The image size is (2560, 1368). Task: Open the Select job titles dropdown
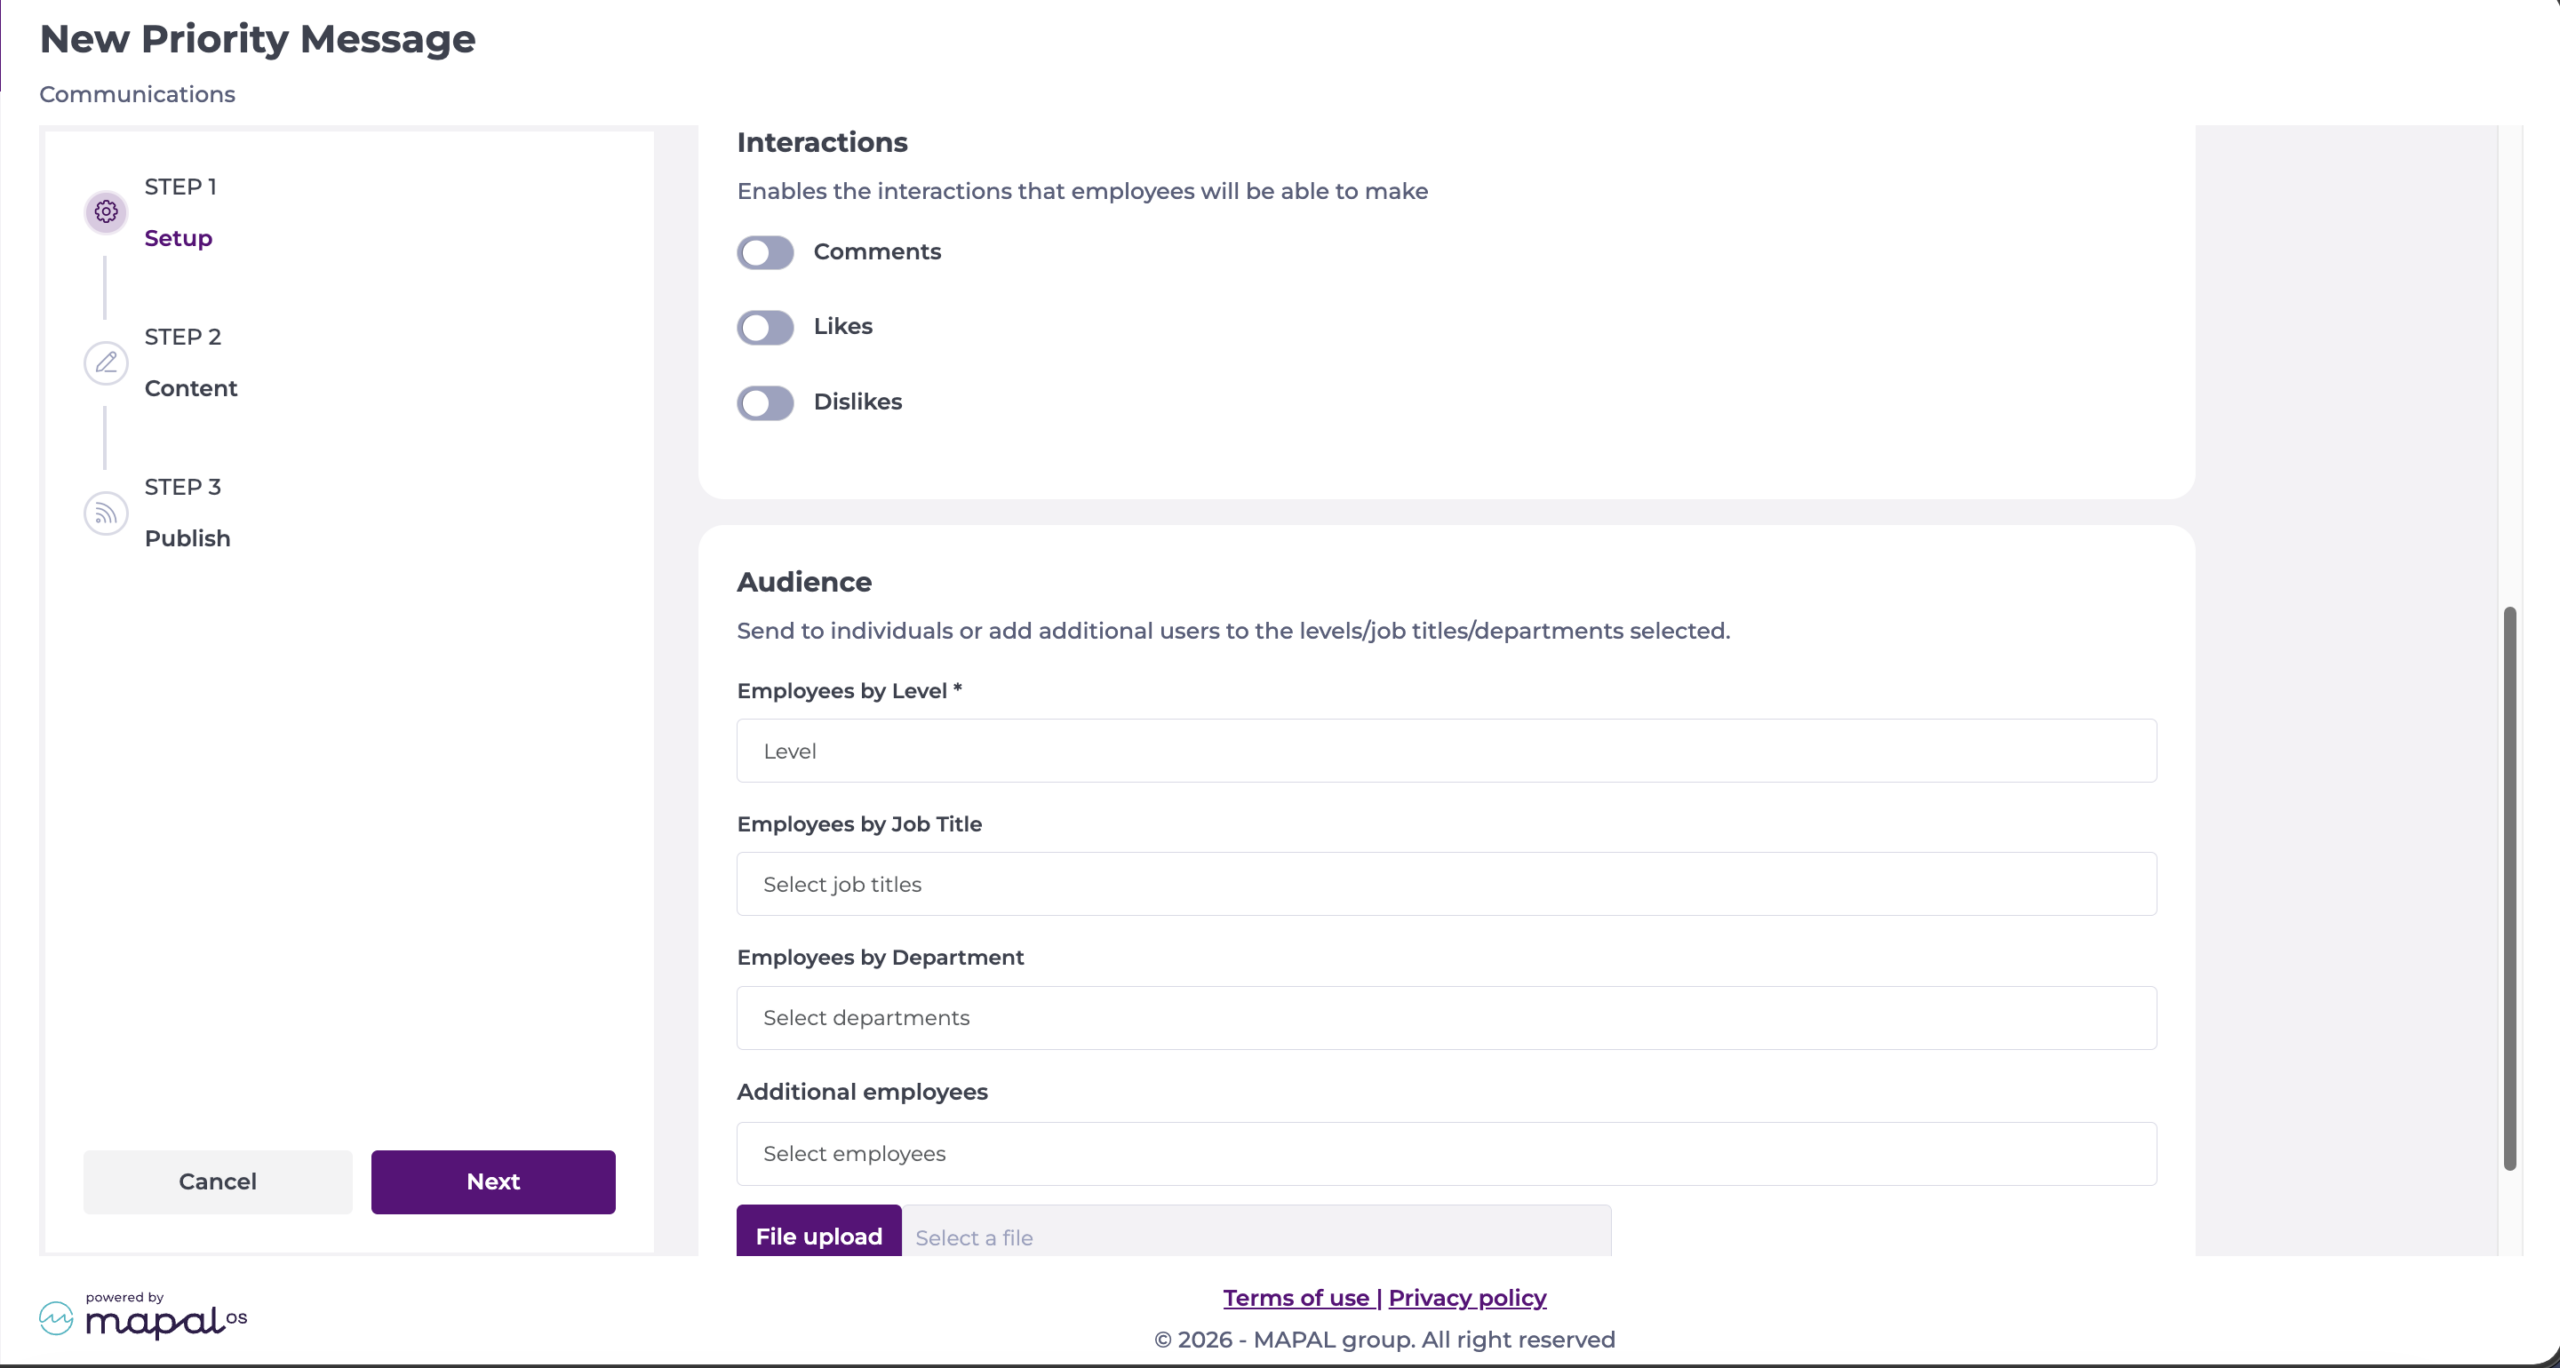tap(1446, 884)
